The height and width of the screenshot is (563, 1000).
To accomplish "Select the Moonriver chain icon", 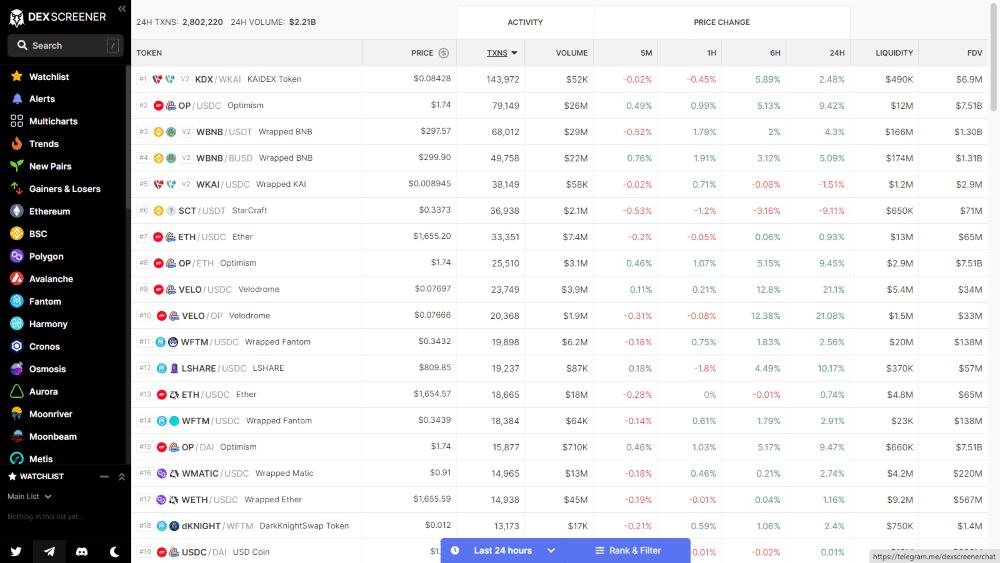I will [17, 414].
